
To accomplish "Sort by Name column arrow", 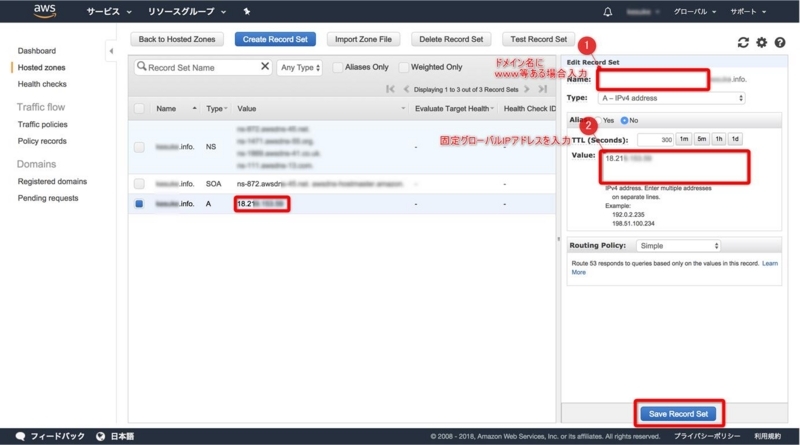I will click(x=194, y=108).
